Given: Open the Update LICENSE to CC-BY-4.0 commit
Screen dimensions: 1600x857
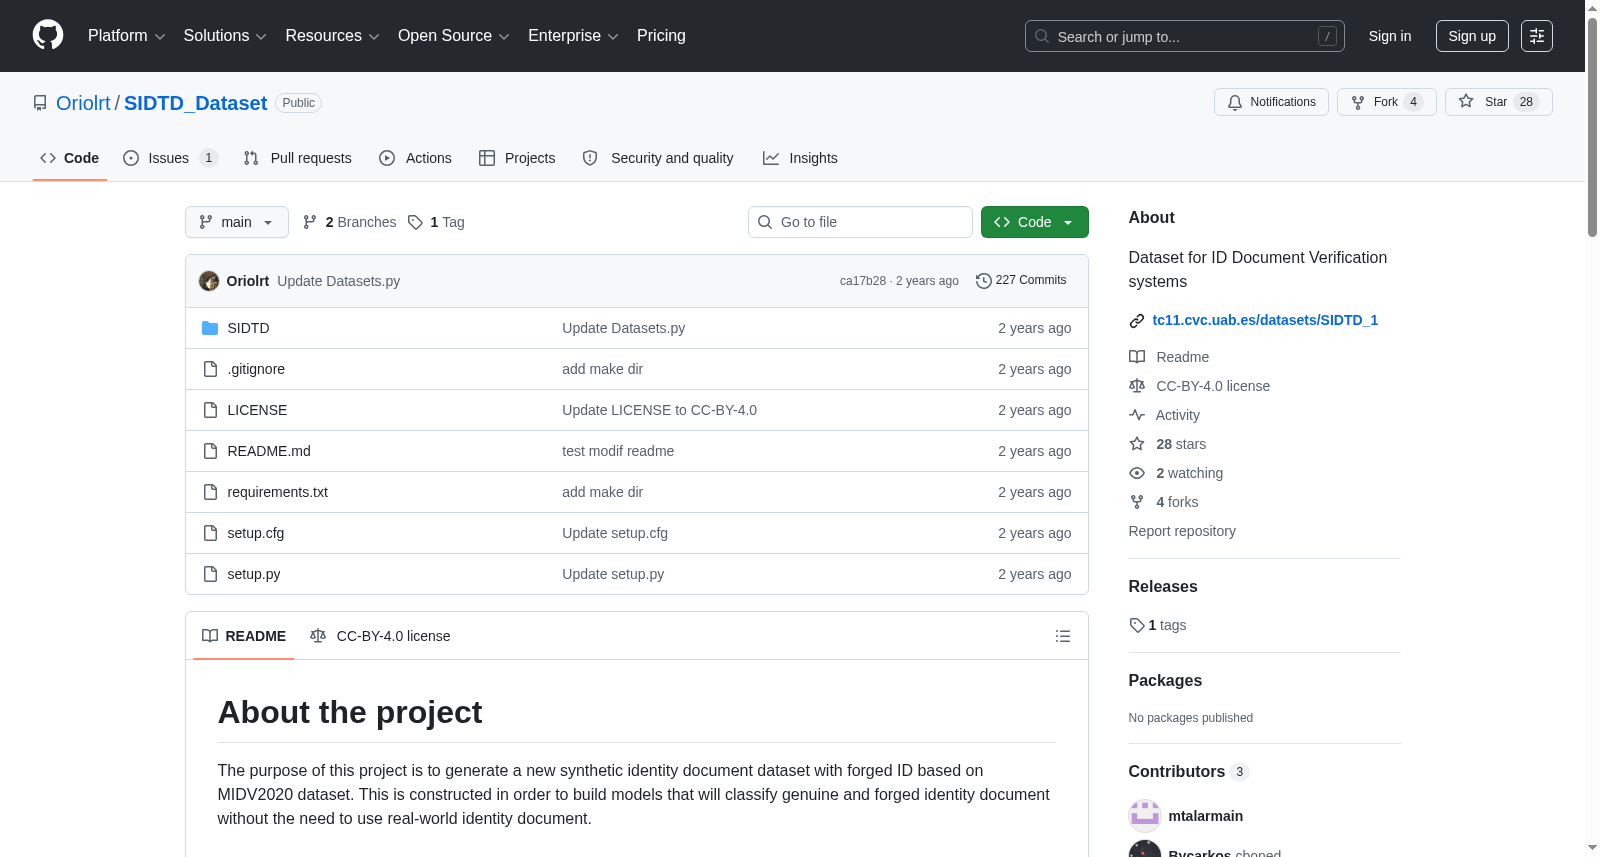Looking at the screenshot, I should [x=659, y=410].
